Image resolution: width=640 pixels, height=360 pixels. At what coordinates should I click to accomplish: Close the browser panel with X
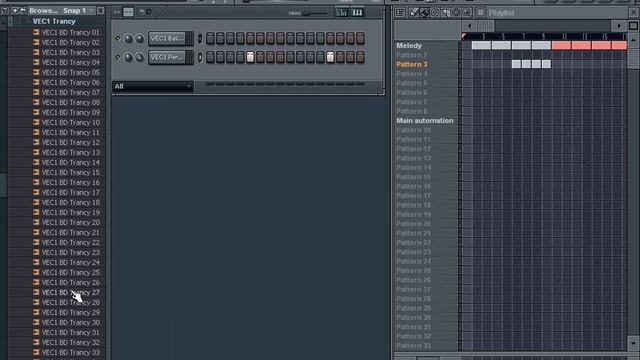(100, 11)
